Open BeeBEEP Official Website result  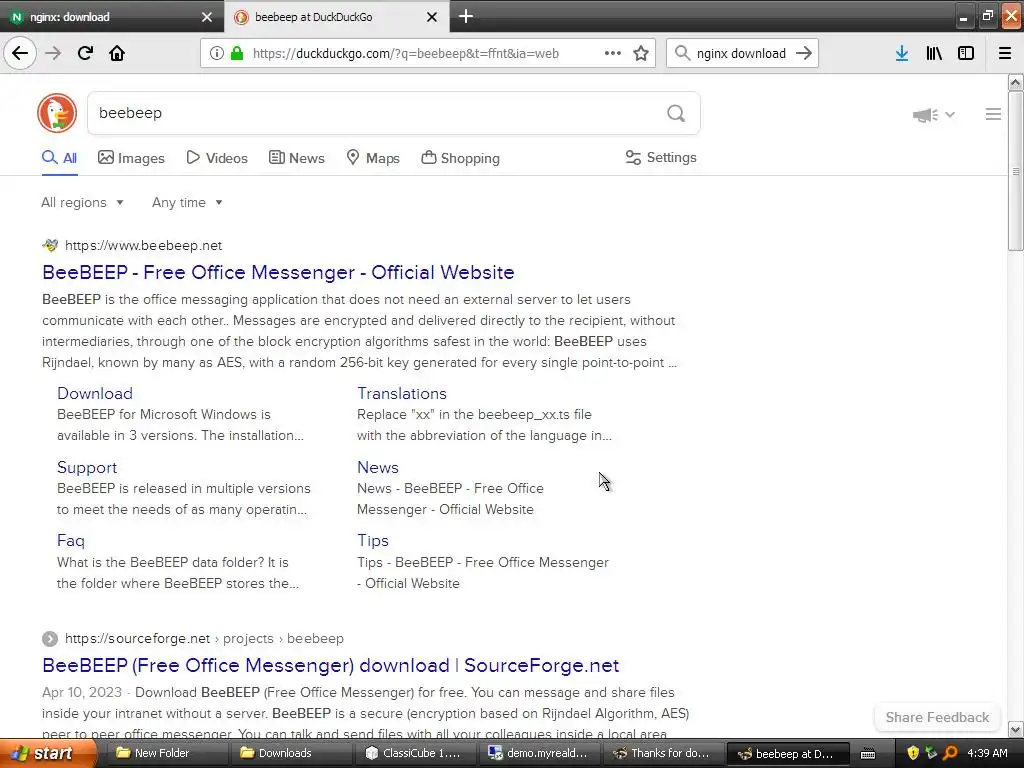coord(278,272)
